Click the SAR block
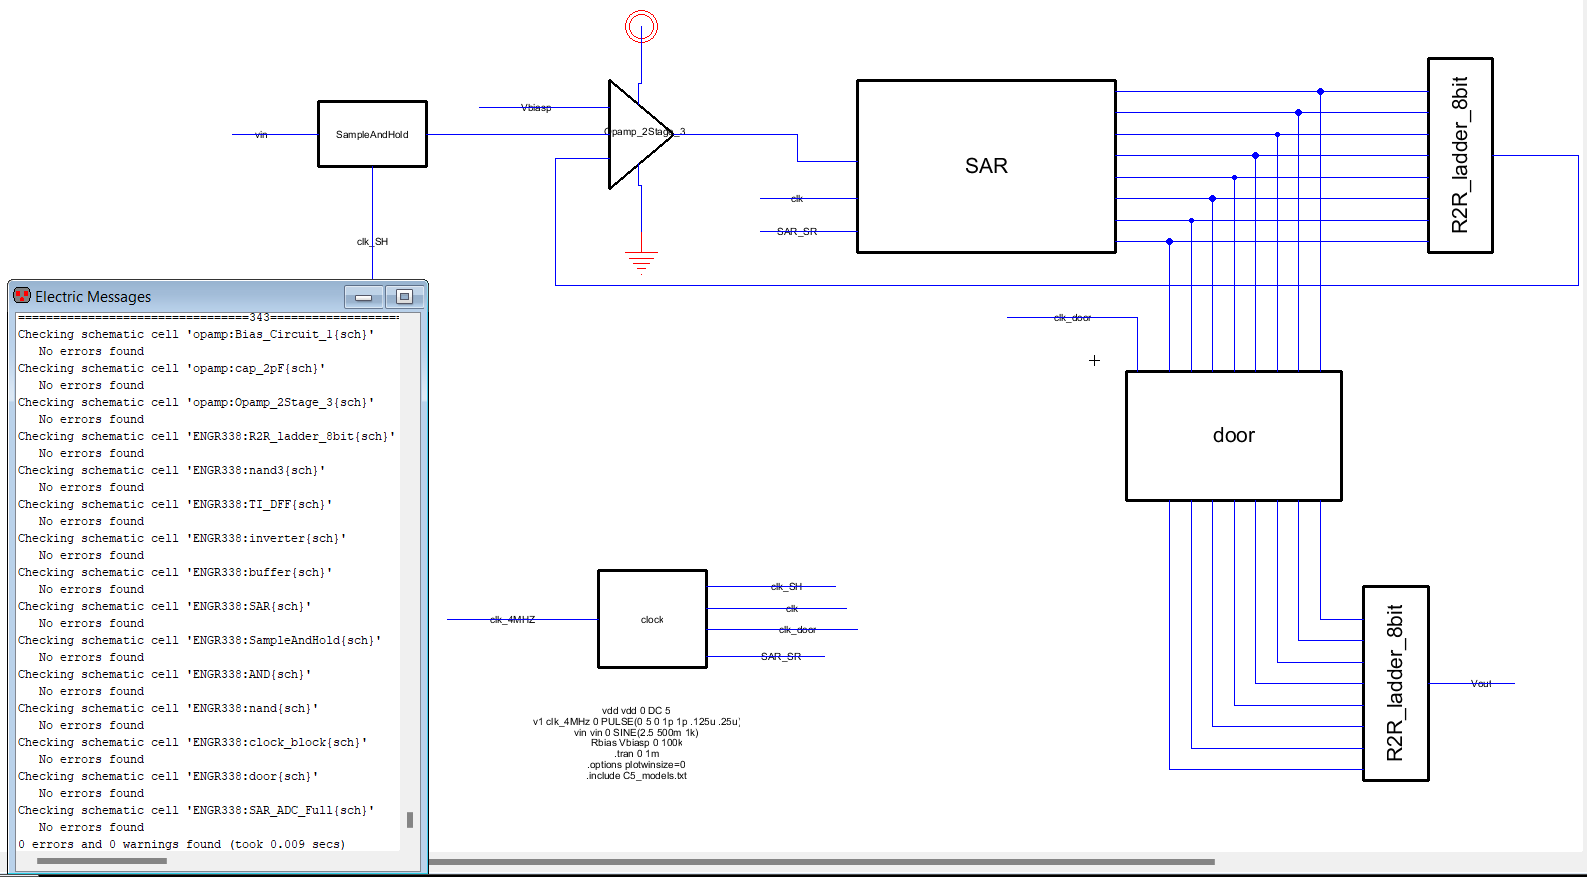The image size is (1587, 877). pyautogui.click(x=985, y=166)
